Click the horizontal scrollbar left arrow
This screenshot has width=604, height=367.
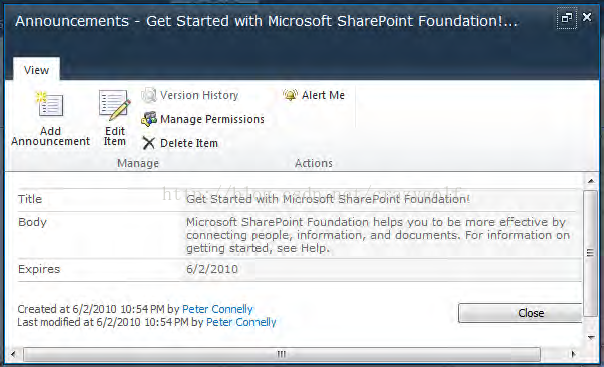pyautogui.click(x=13, y=354)
